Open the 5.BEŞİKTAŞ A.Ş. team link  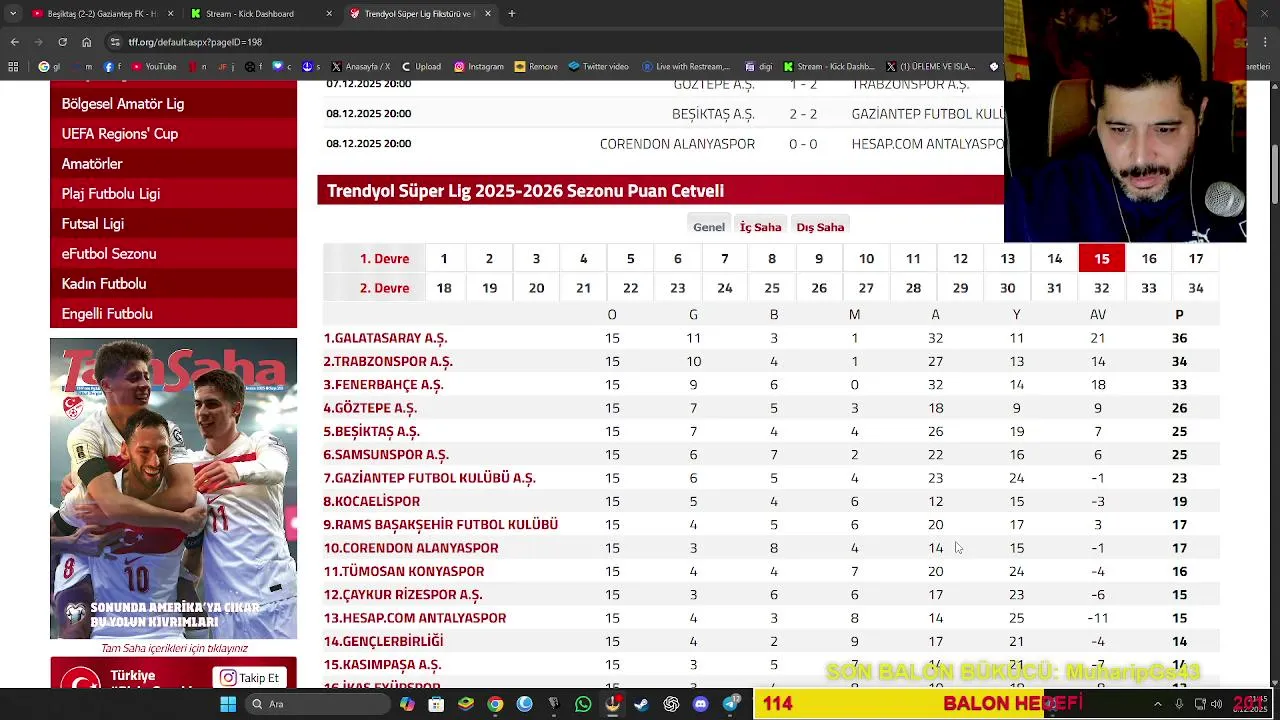(x=371, y=431)
